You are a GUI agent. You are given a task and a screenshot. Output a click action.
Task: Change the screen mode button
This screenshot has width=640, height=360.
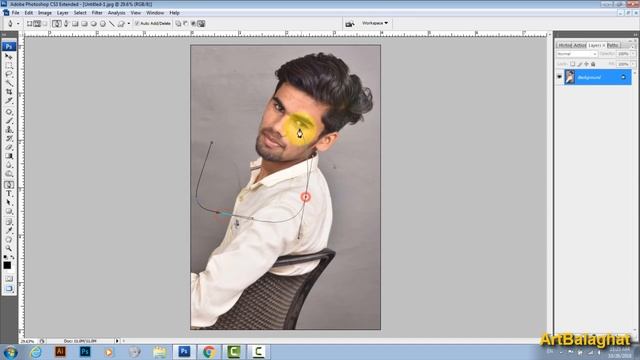click(x=9, y=288)
